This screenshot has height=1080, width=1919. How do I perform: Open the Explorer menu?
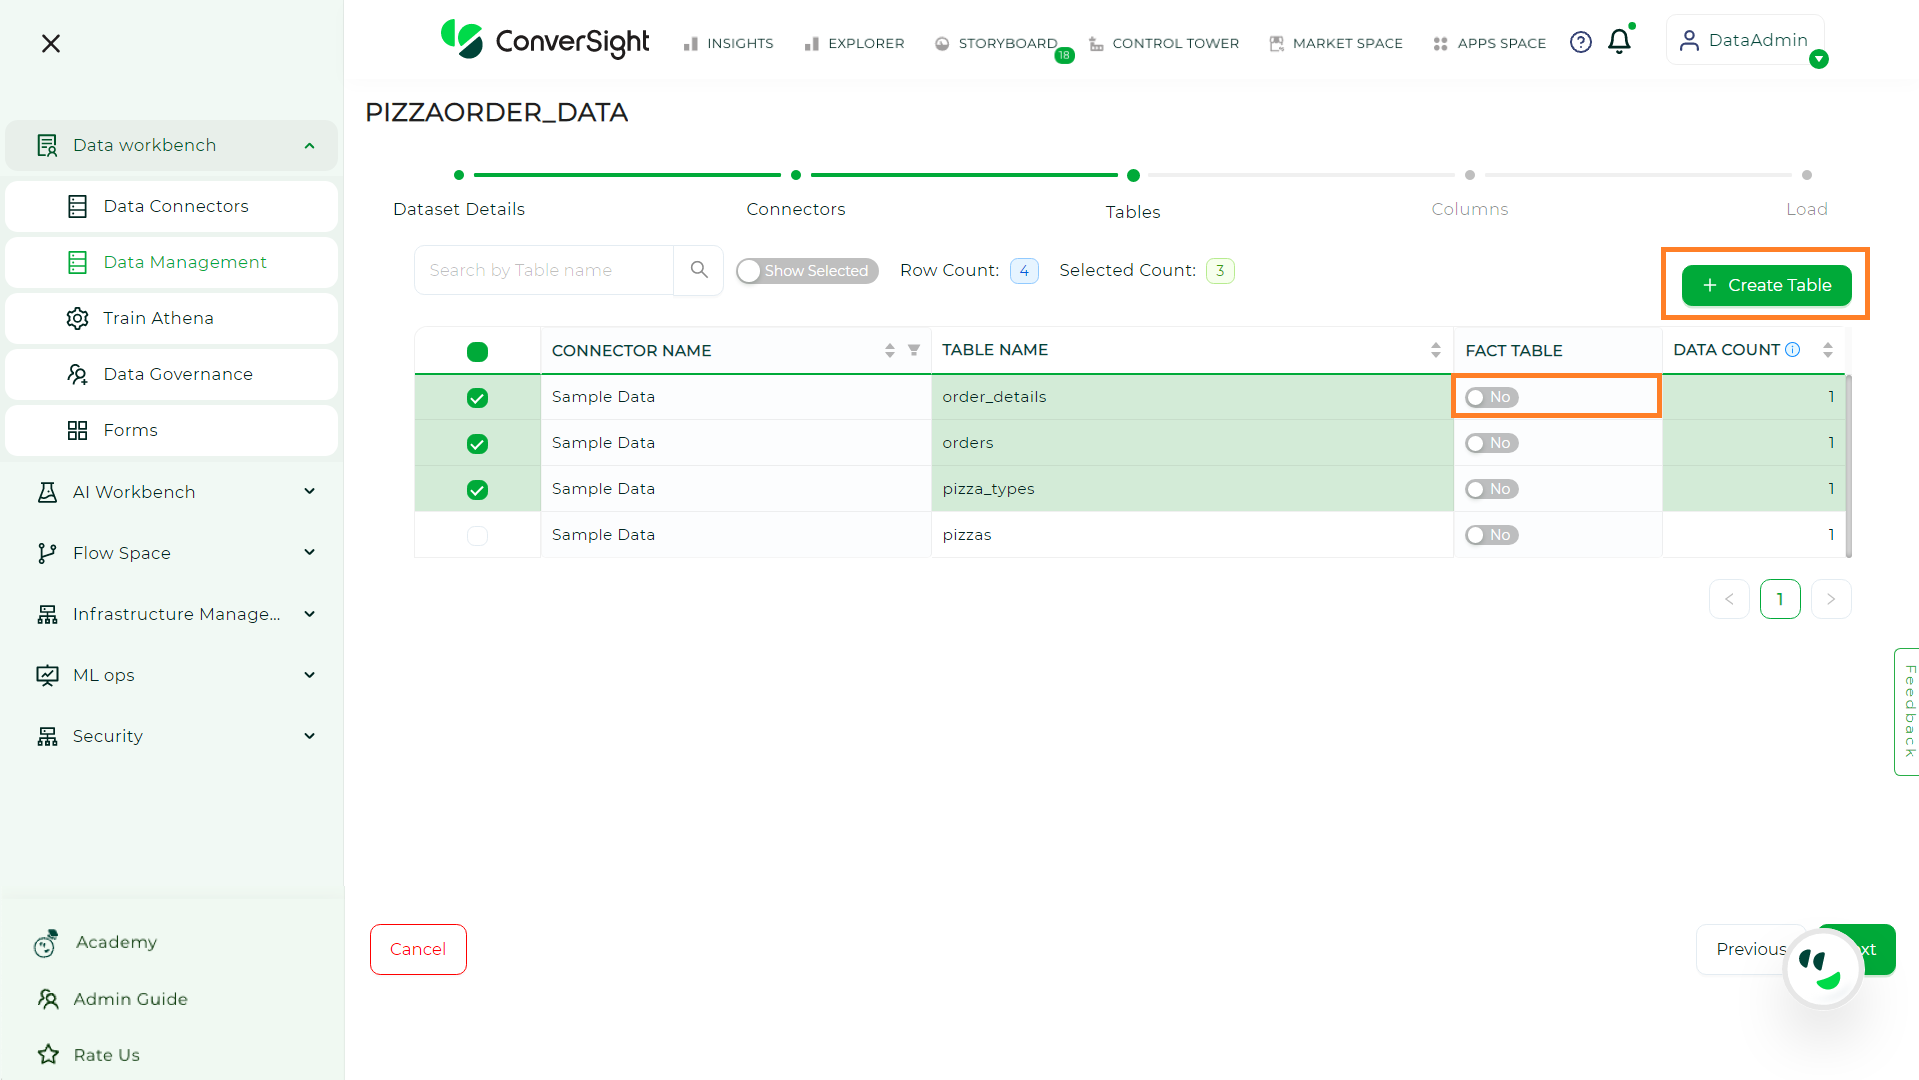[x=854, y=43]
